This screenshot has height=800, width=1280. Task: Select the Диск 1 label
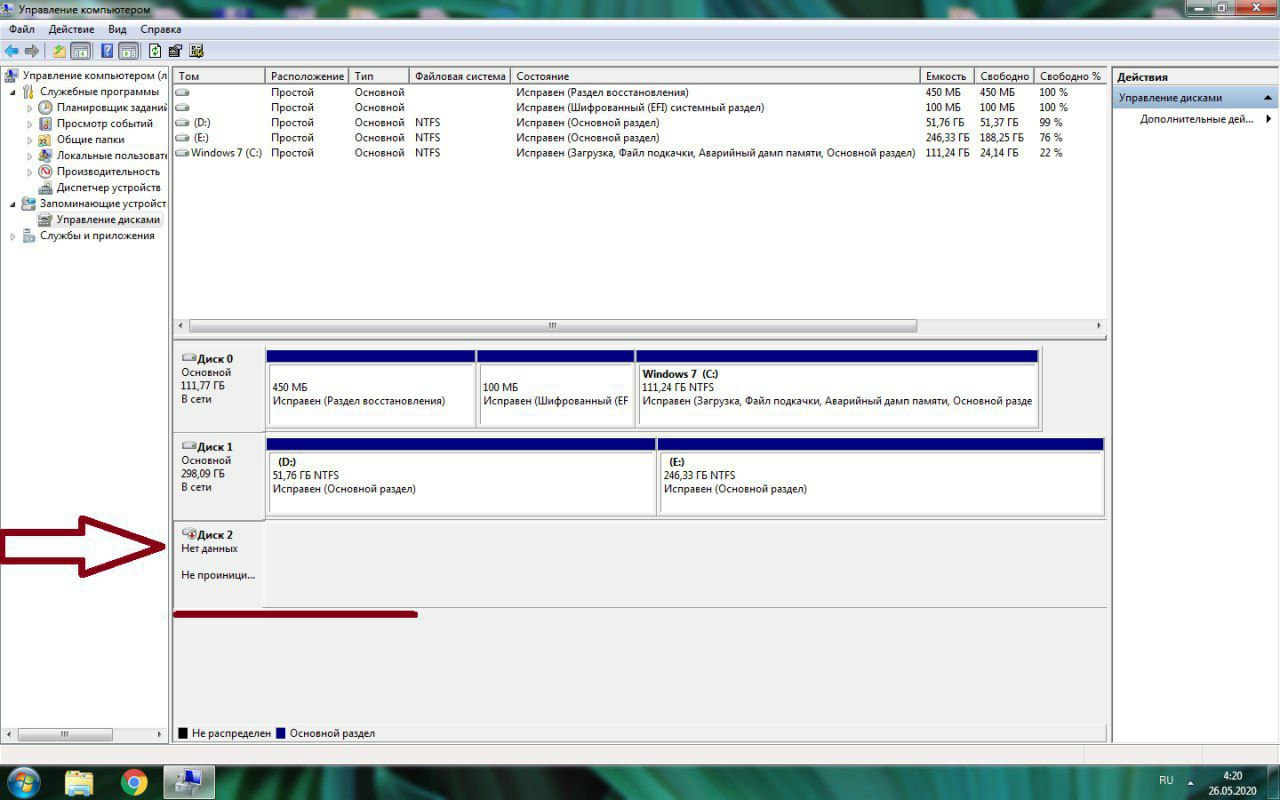pos(215,447)
